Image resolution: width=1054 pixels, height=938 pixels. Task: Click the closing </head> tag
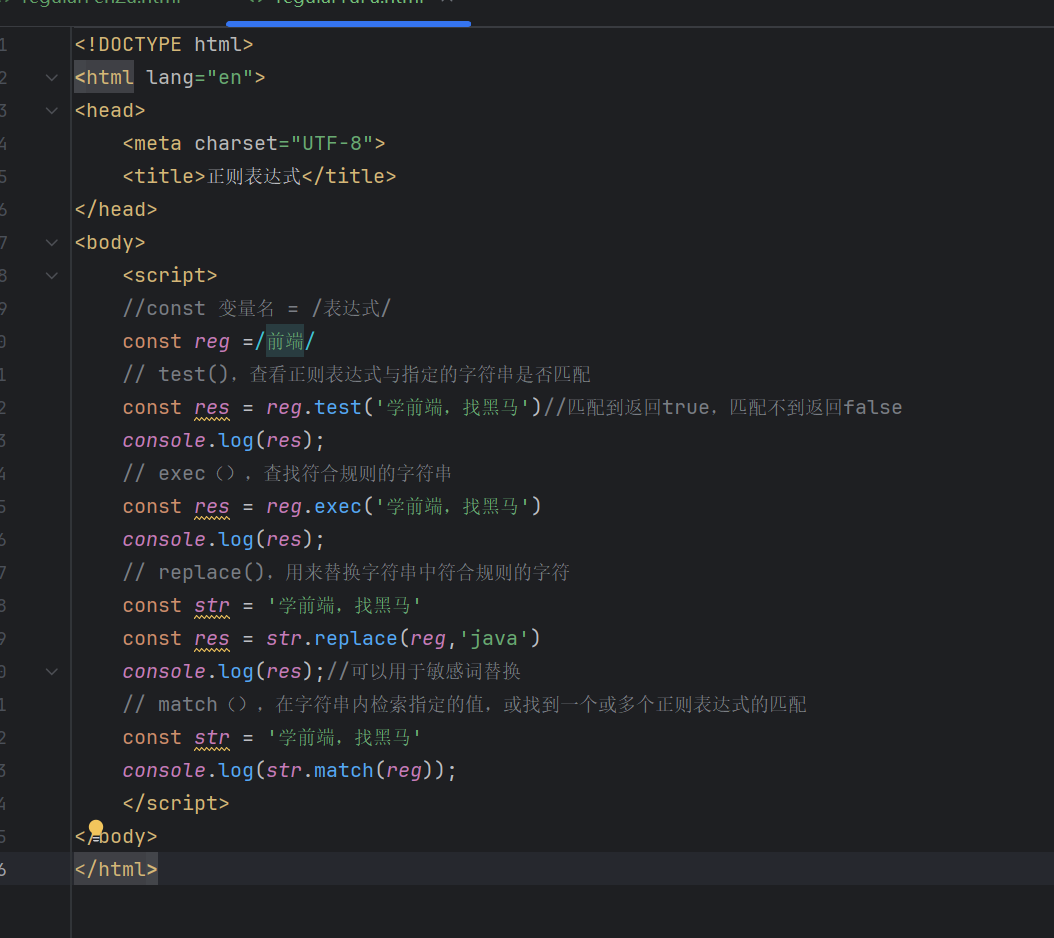point(116,210)
